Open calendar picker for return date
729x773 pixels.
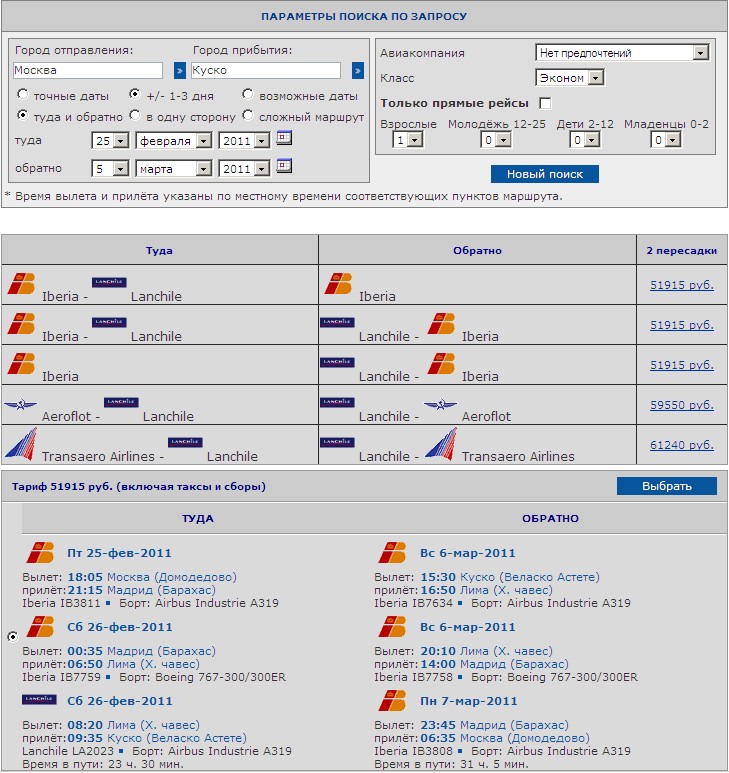pos(283,167)
